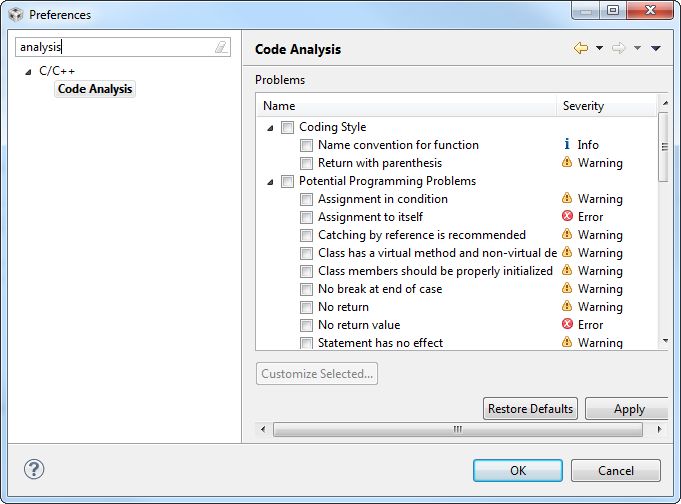
Task: Collapse the C/C++ tree node
Action: [x=28, y=71]
